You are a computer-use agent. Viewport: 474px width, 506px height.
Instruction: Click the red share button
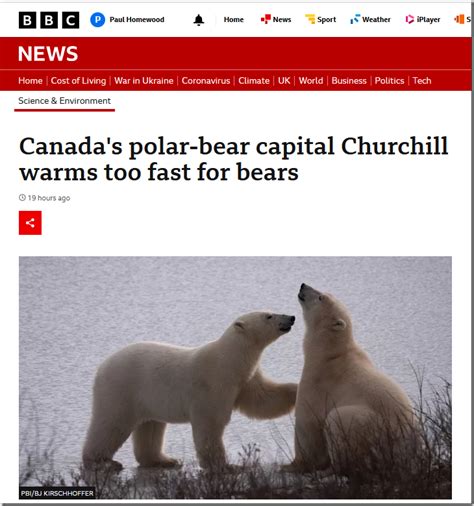(30, 223)
